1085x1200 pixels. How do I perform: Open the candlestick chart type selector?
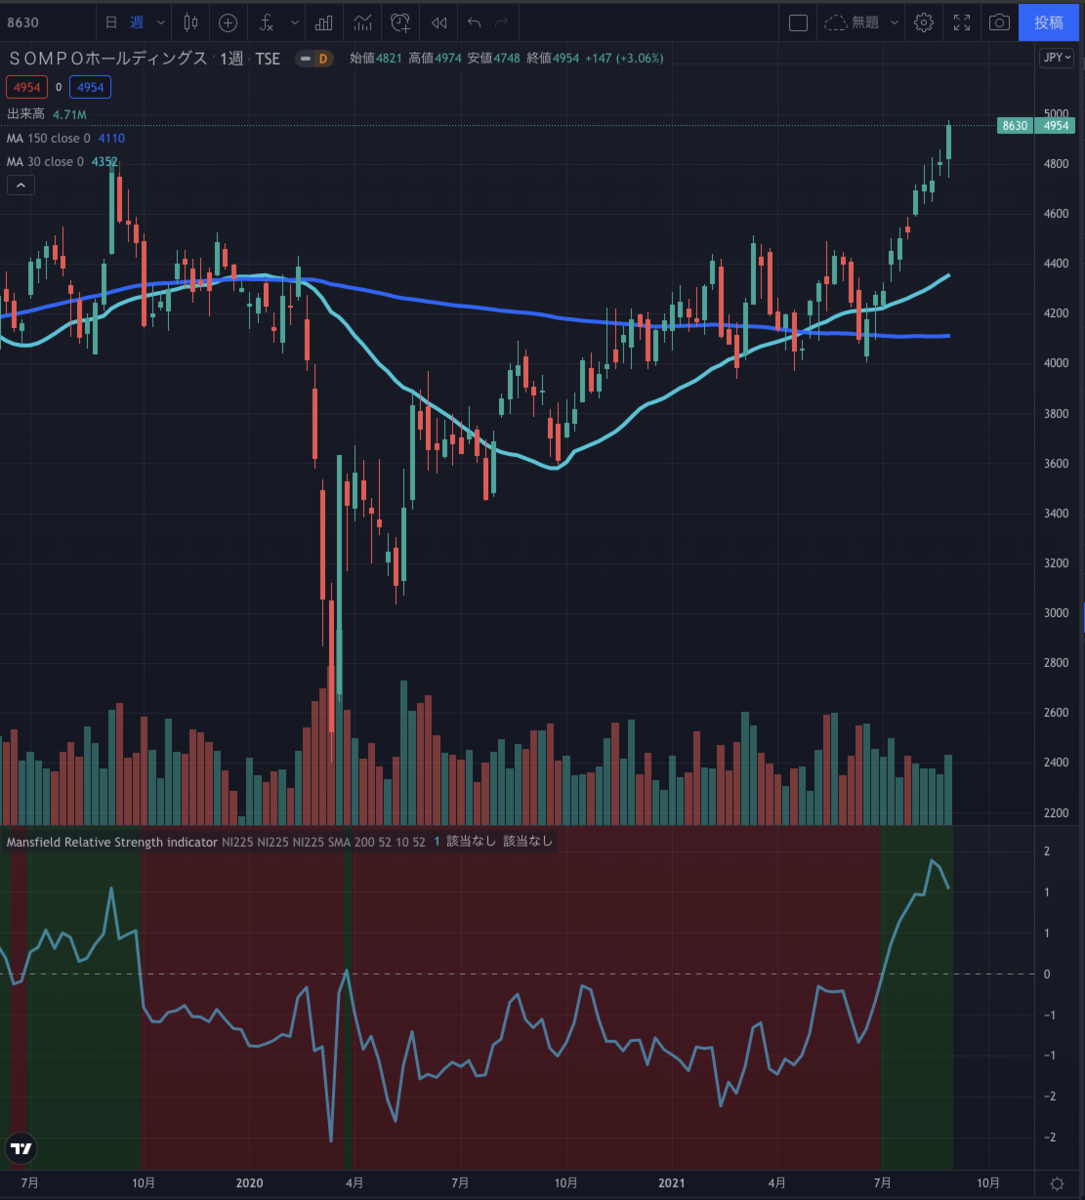pyautogui.click(x=191, y=22)
